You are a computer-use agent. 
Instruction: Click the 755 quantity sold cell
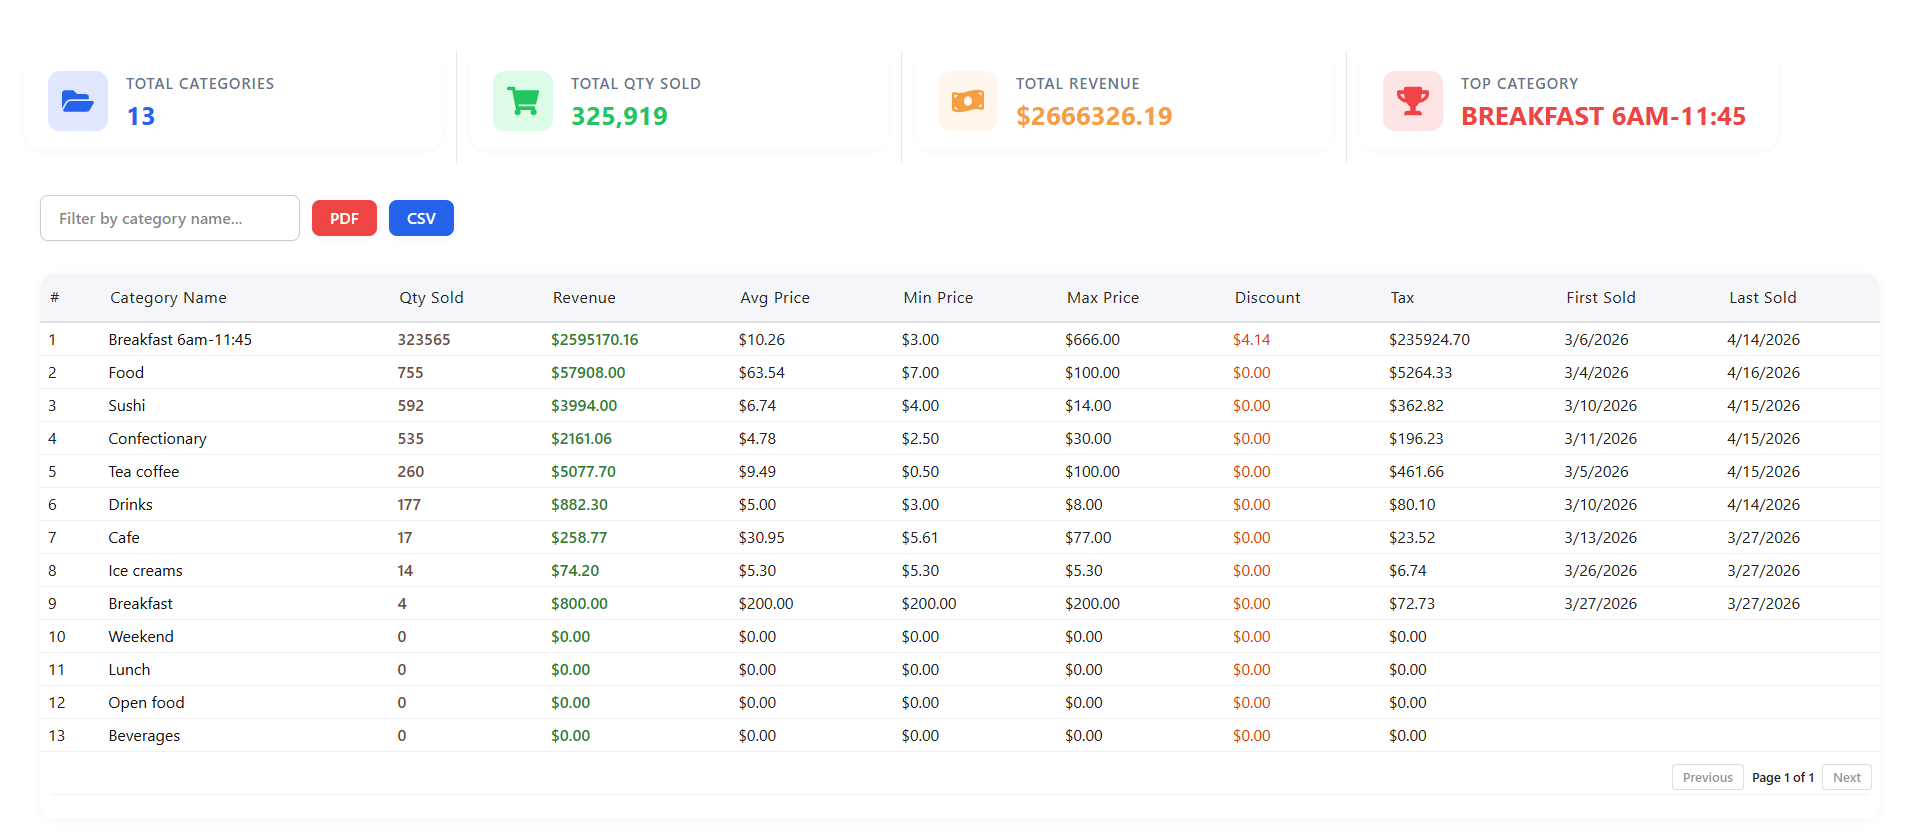(x=410, y=372)
